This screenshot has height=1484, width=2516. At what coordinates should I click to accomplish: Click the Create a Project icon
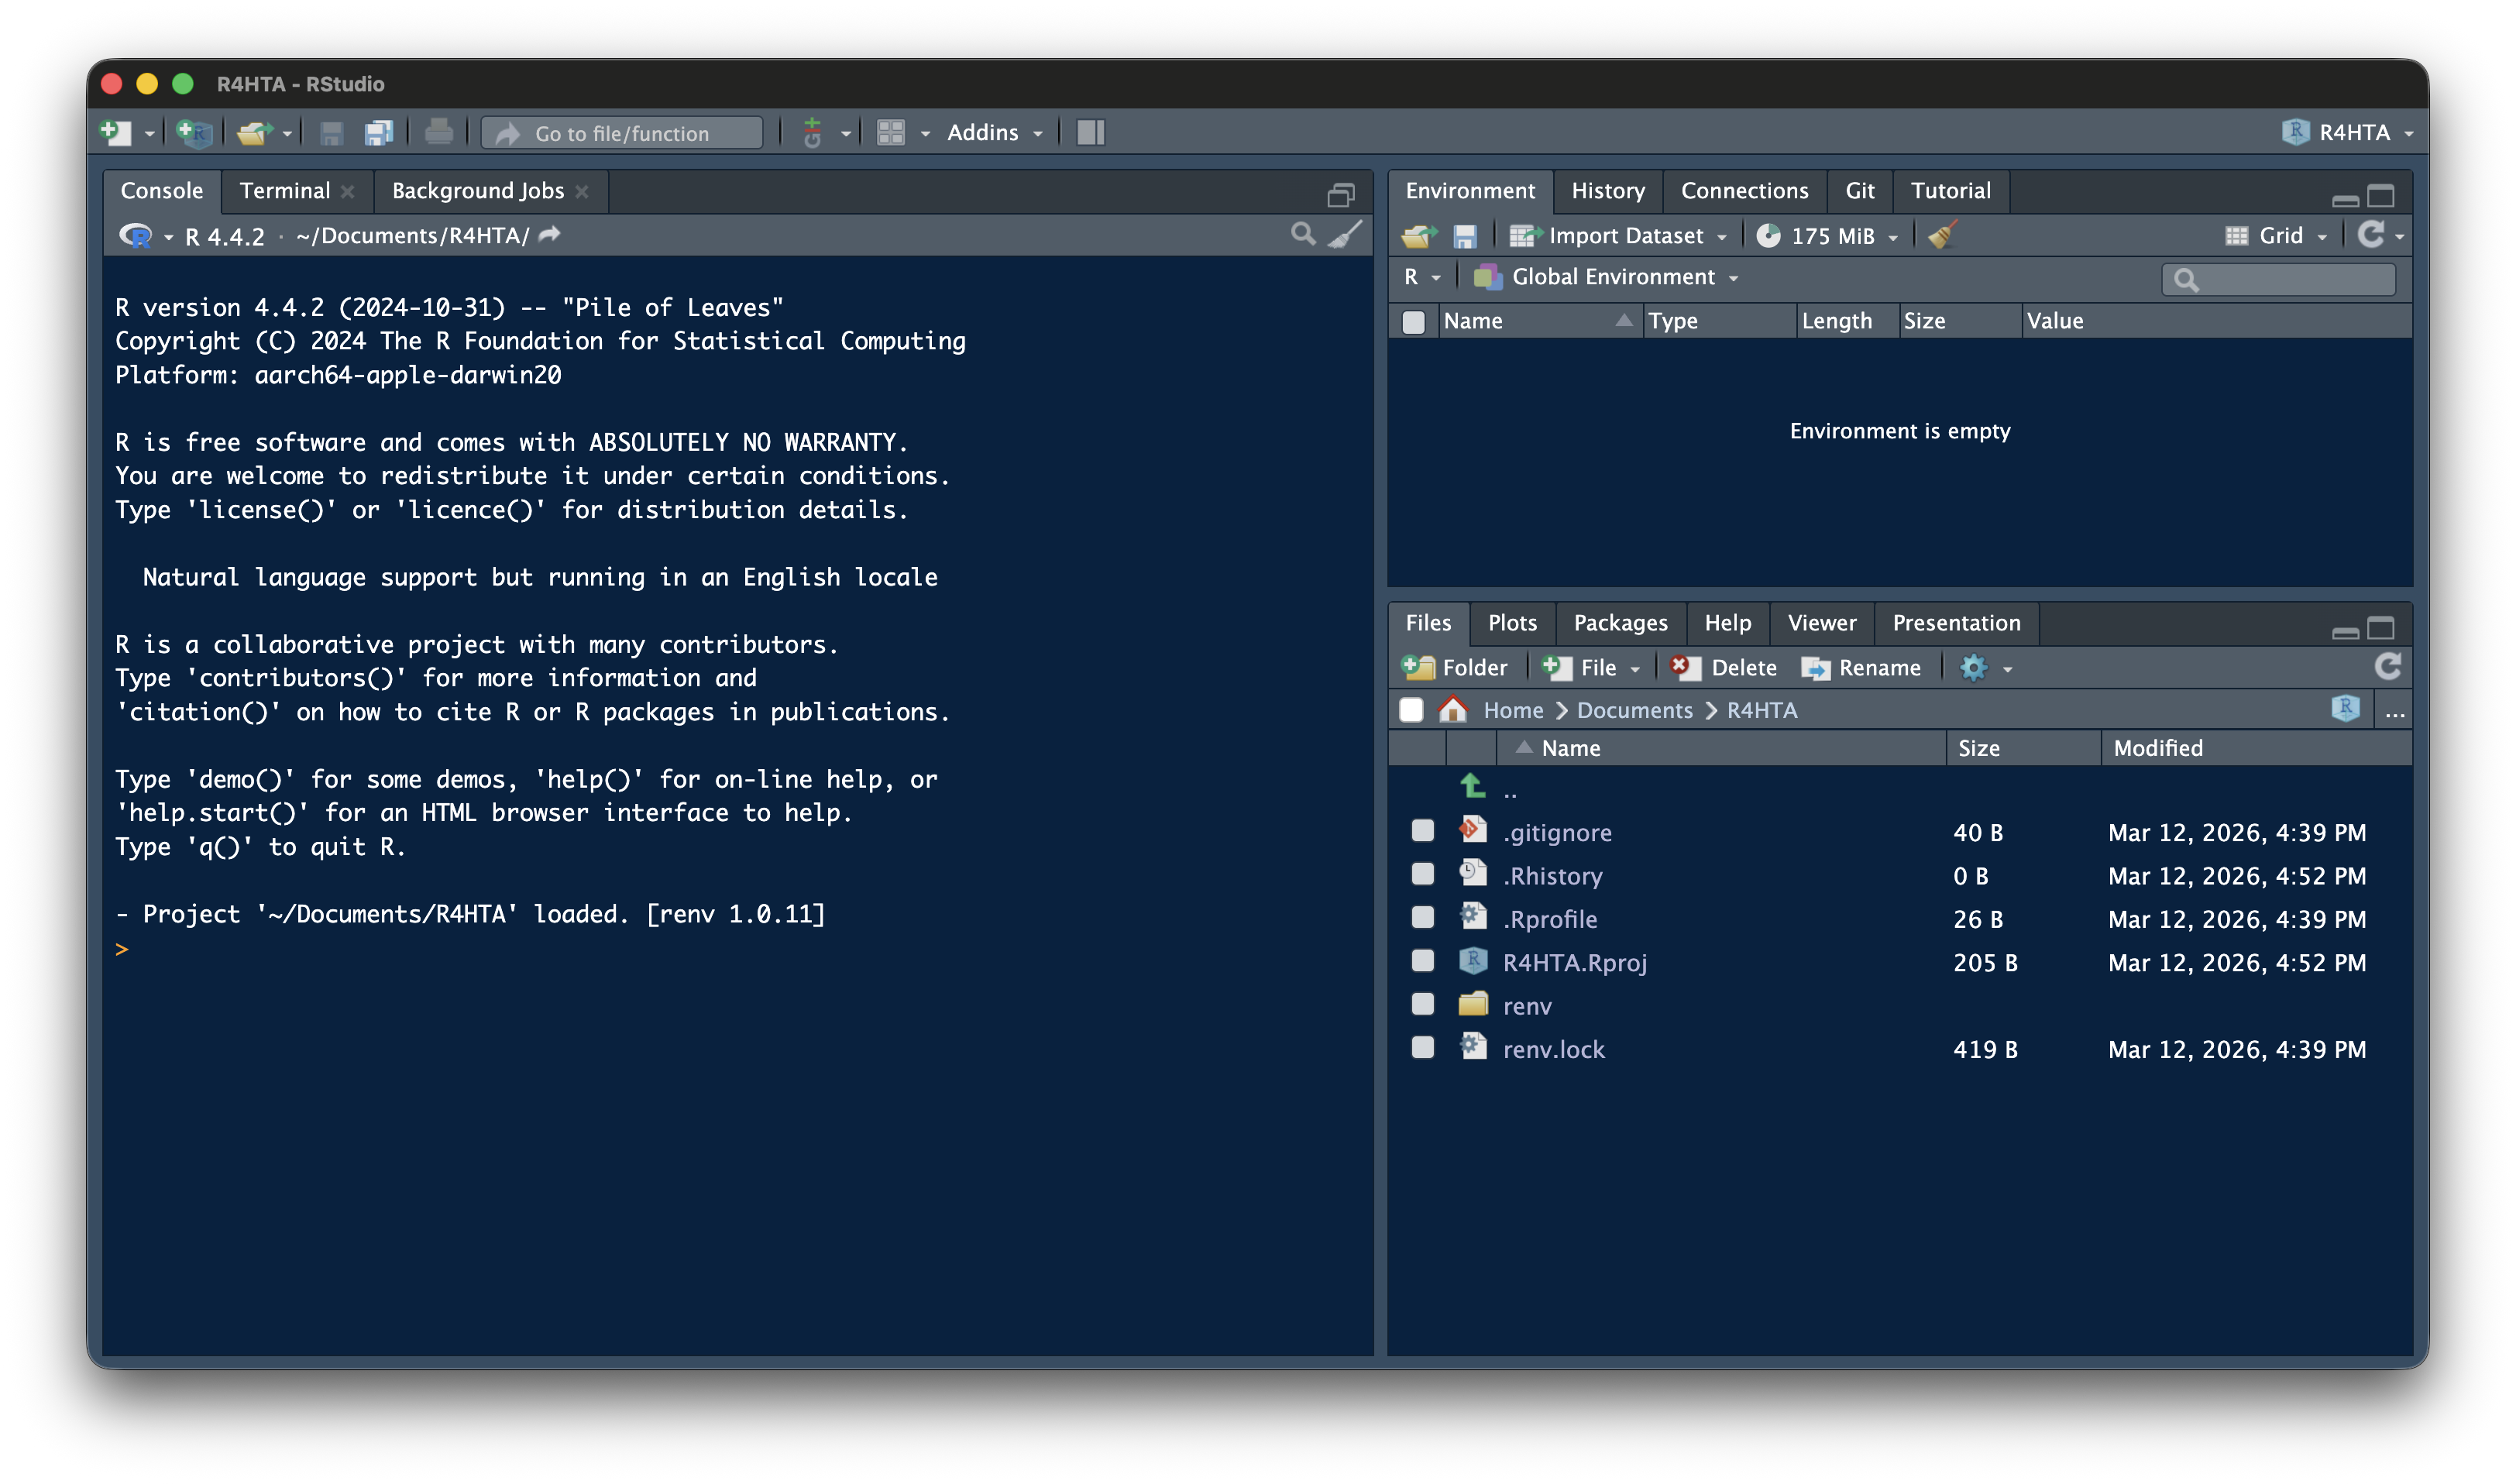pyautogui.click(x=194, y=133)
